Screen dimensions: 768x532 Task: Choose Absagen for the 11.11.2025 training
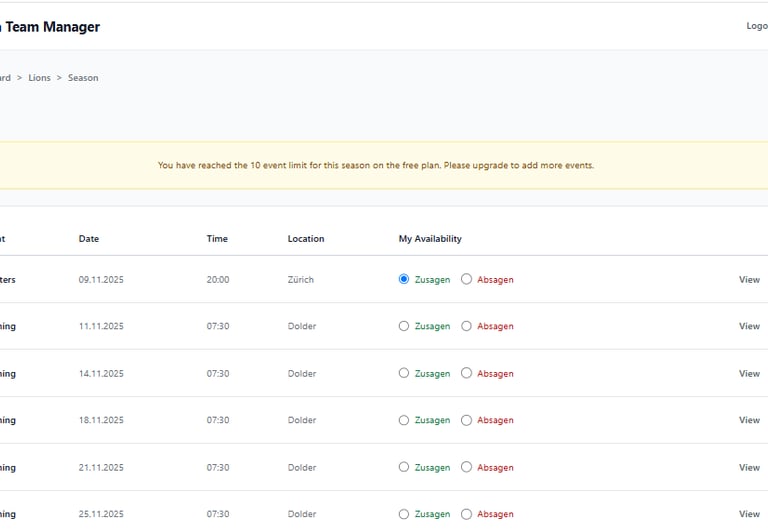tap(466, 326)
